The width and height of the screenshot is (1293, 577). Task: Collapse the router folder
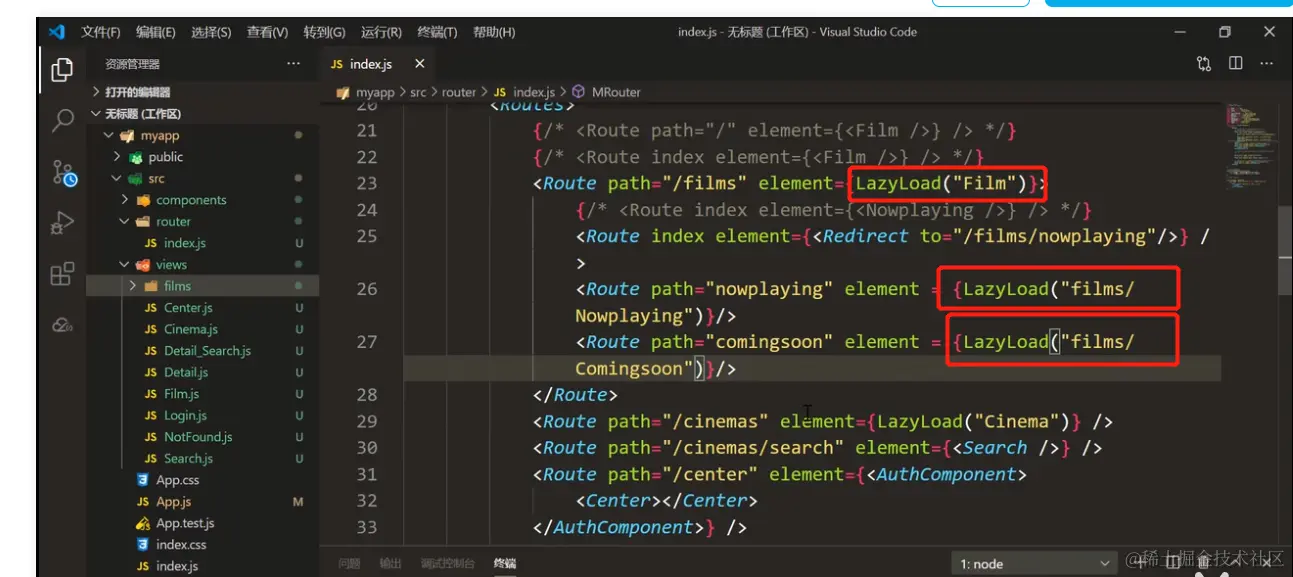tap(125, 222)
